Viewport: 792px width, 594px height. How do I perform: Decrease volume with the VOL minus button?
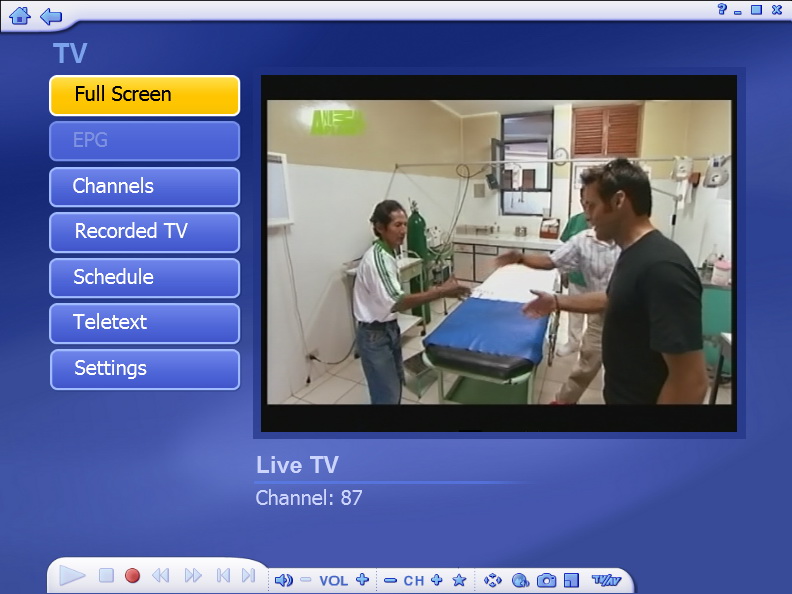coord(306,580)
